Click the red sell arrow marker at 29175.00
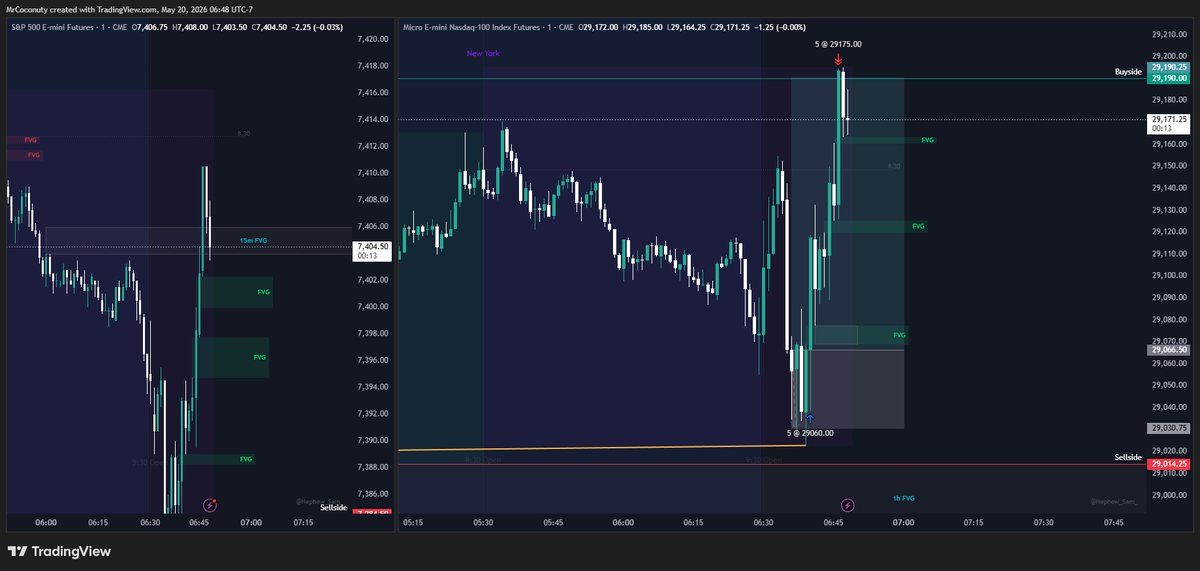This screenshot has width=1200, height=571. [838, 60]
